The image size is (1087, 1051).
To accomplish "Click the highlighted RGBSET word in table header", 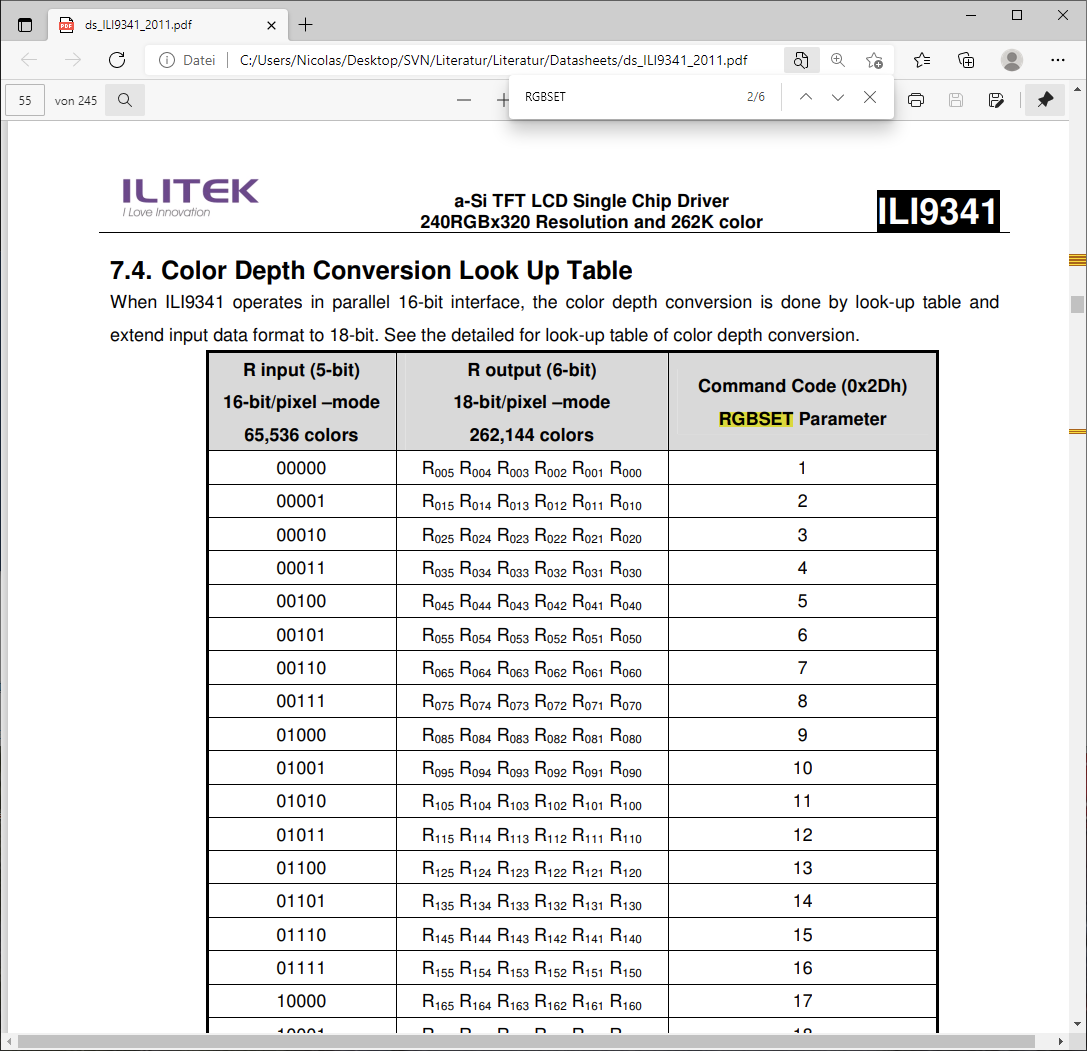I will 756,419.
